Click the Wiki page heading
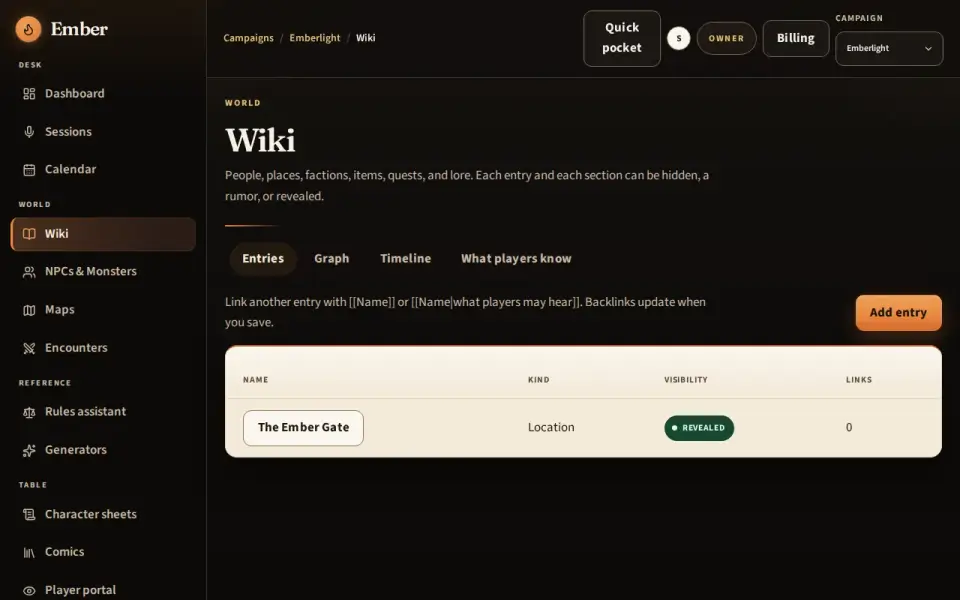This screenshot has width=960, height=600. pyautogui.click(x=260, y=140)
